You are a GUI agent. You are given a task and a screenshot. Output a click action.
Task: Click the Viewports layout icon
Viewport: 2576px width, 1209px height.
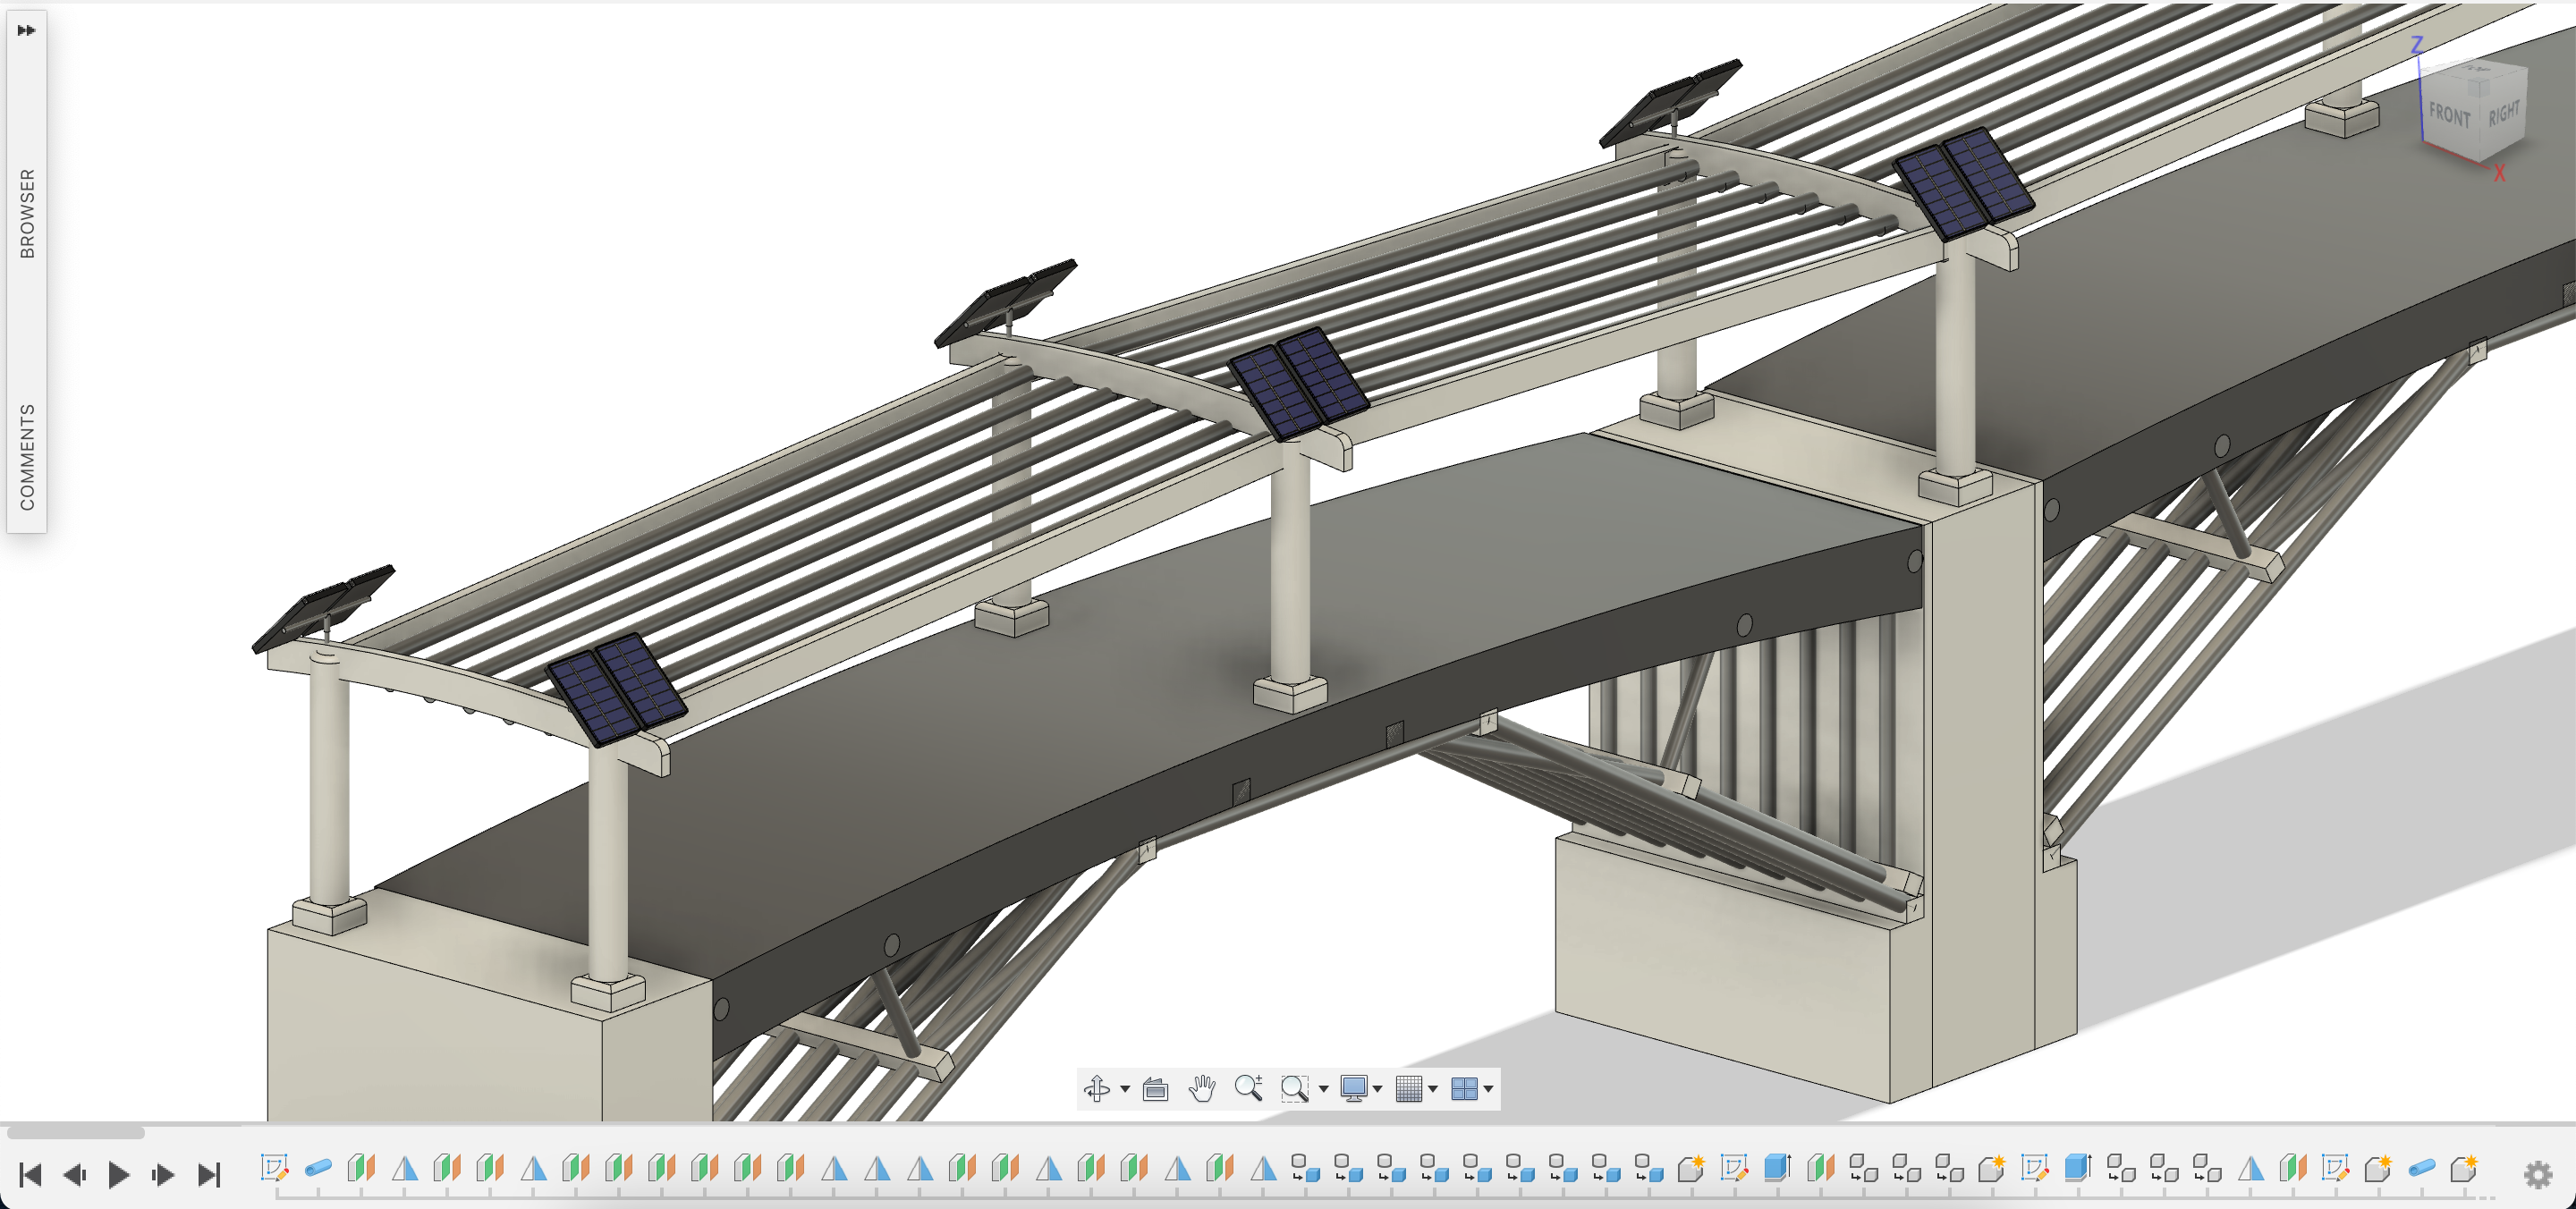pyautogui.click(x=1463, y=1088)
